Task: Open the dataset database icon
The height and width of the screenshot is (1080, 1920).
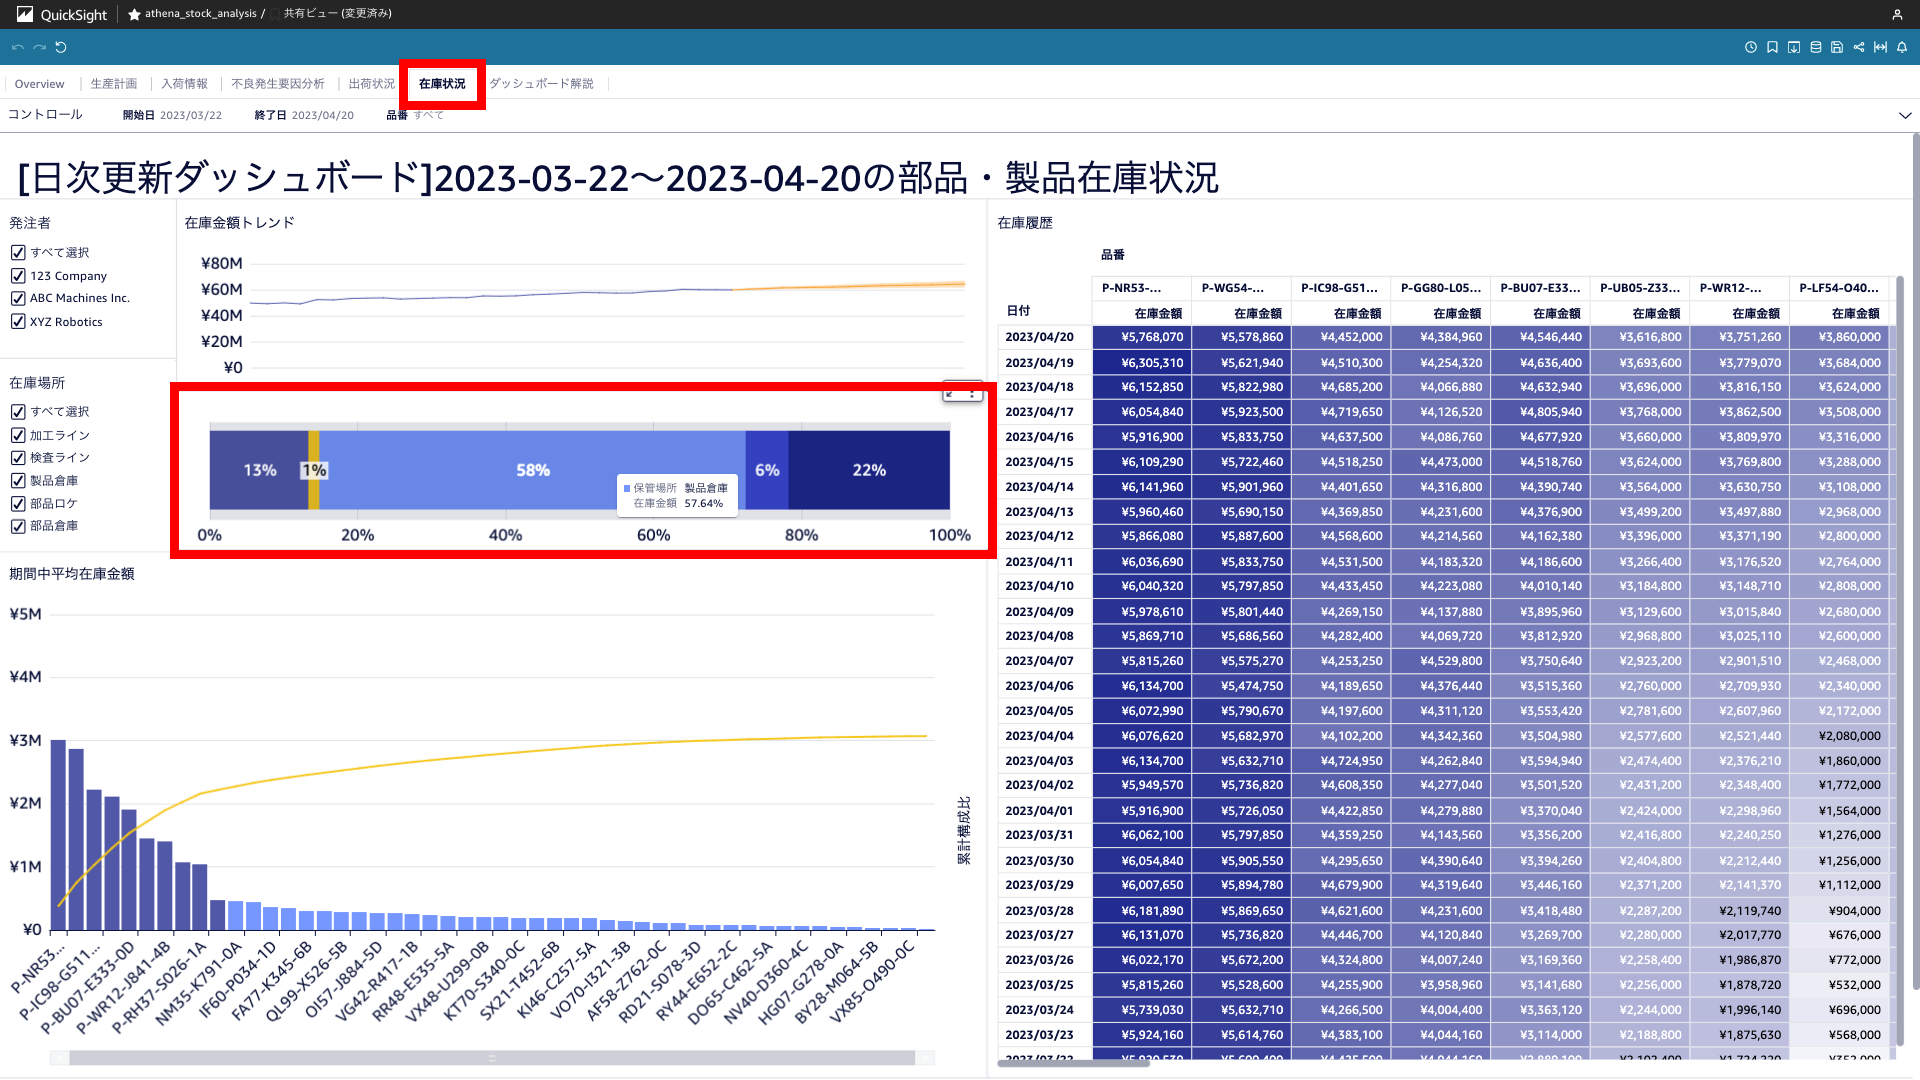Action: 1816,47
